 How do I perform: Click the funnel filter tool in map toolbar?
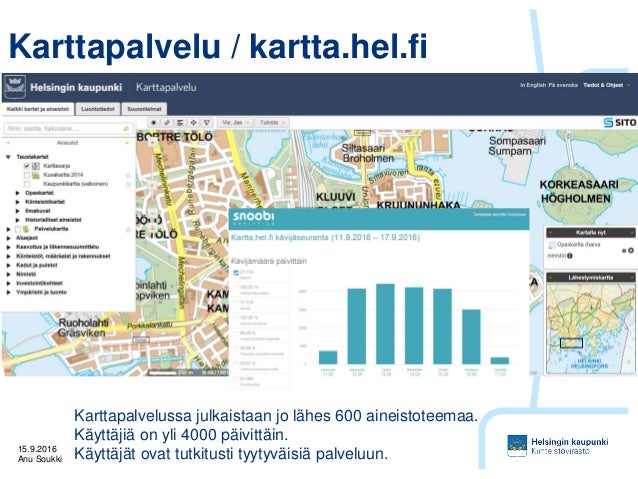point(207,122)
